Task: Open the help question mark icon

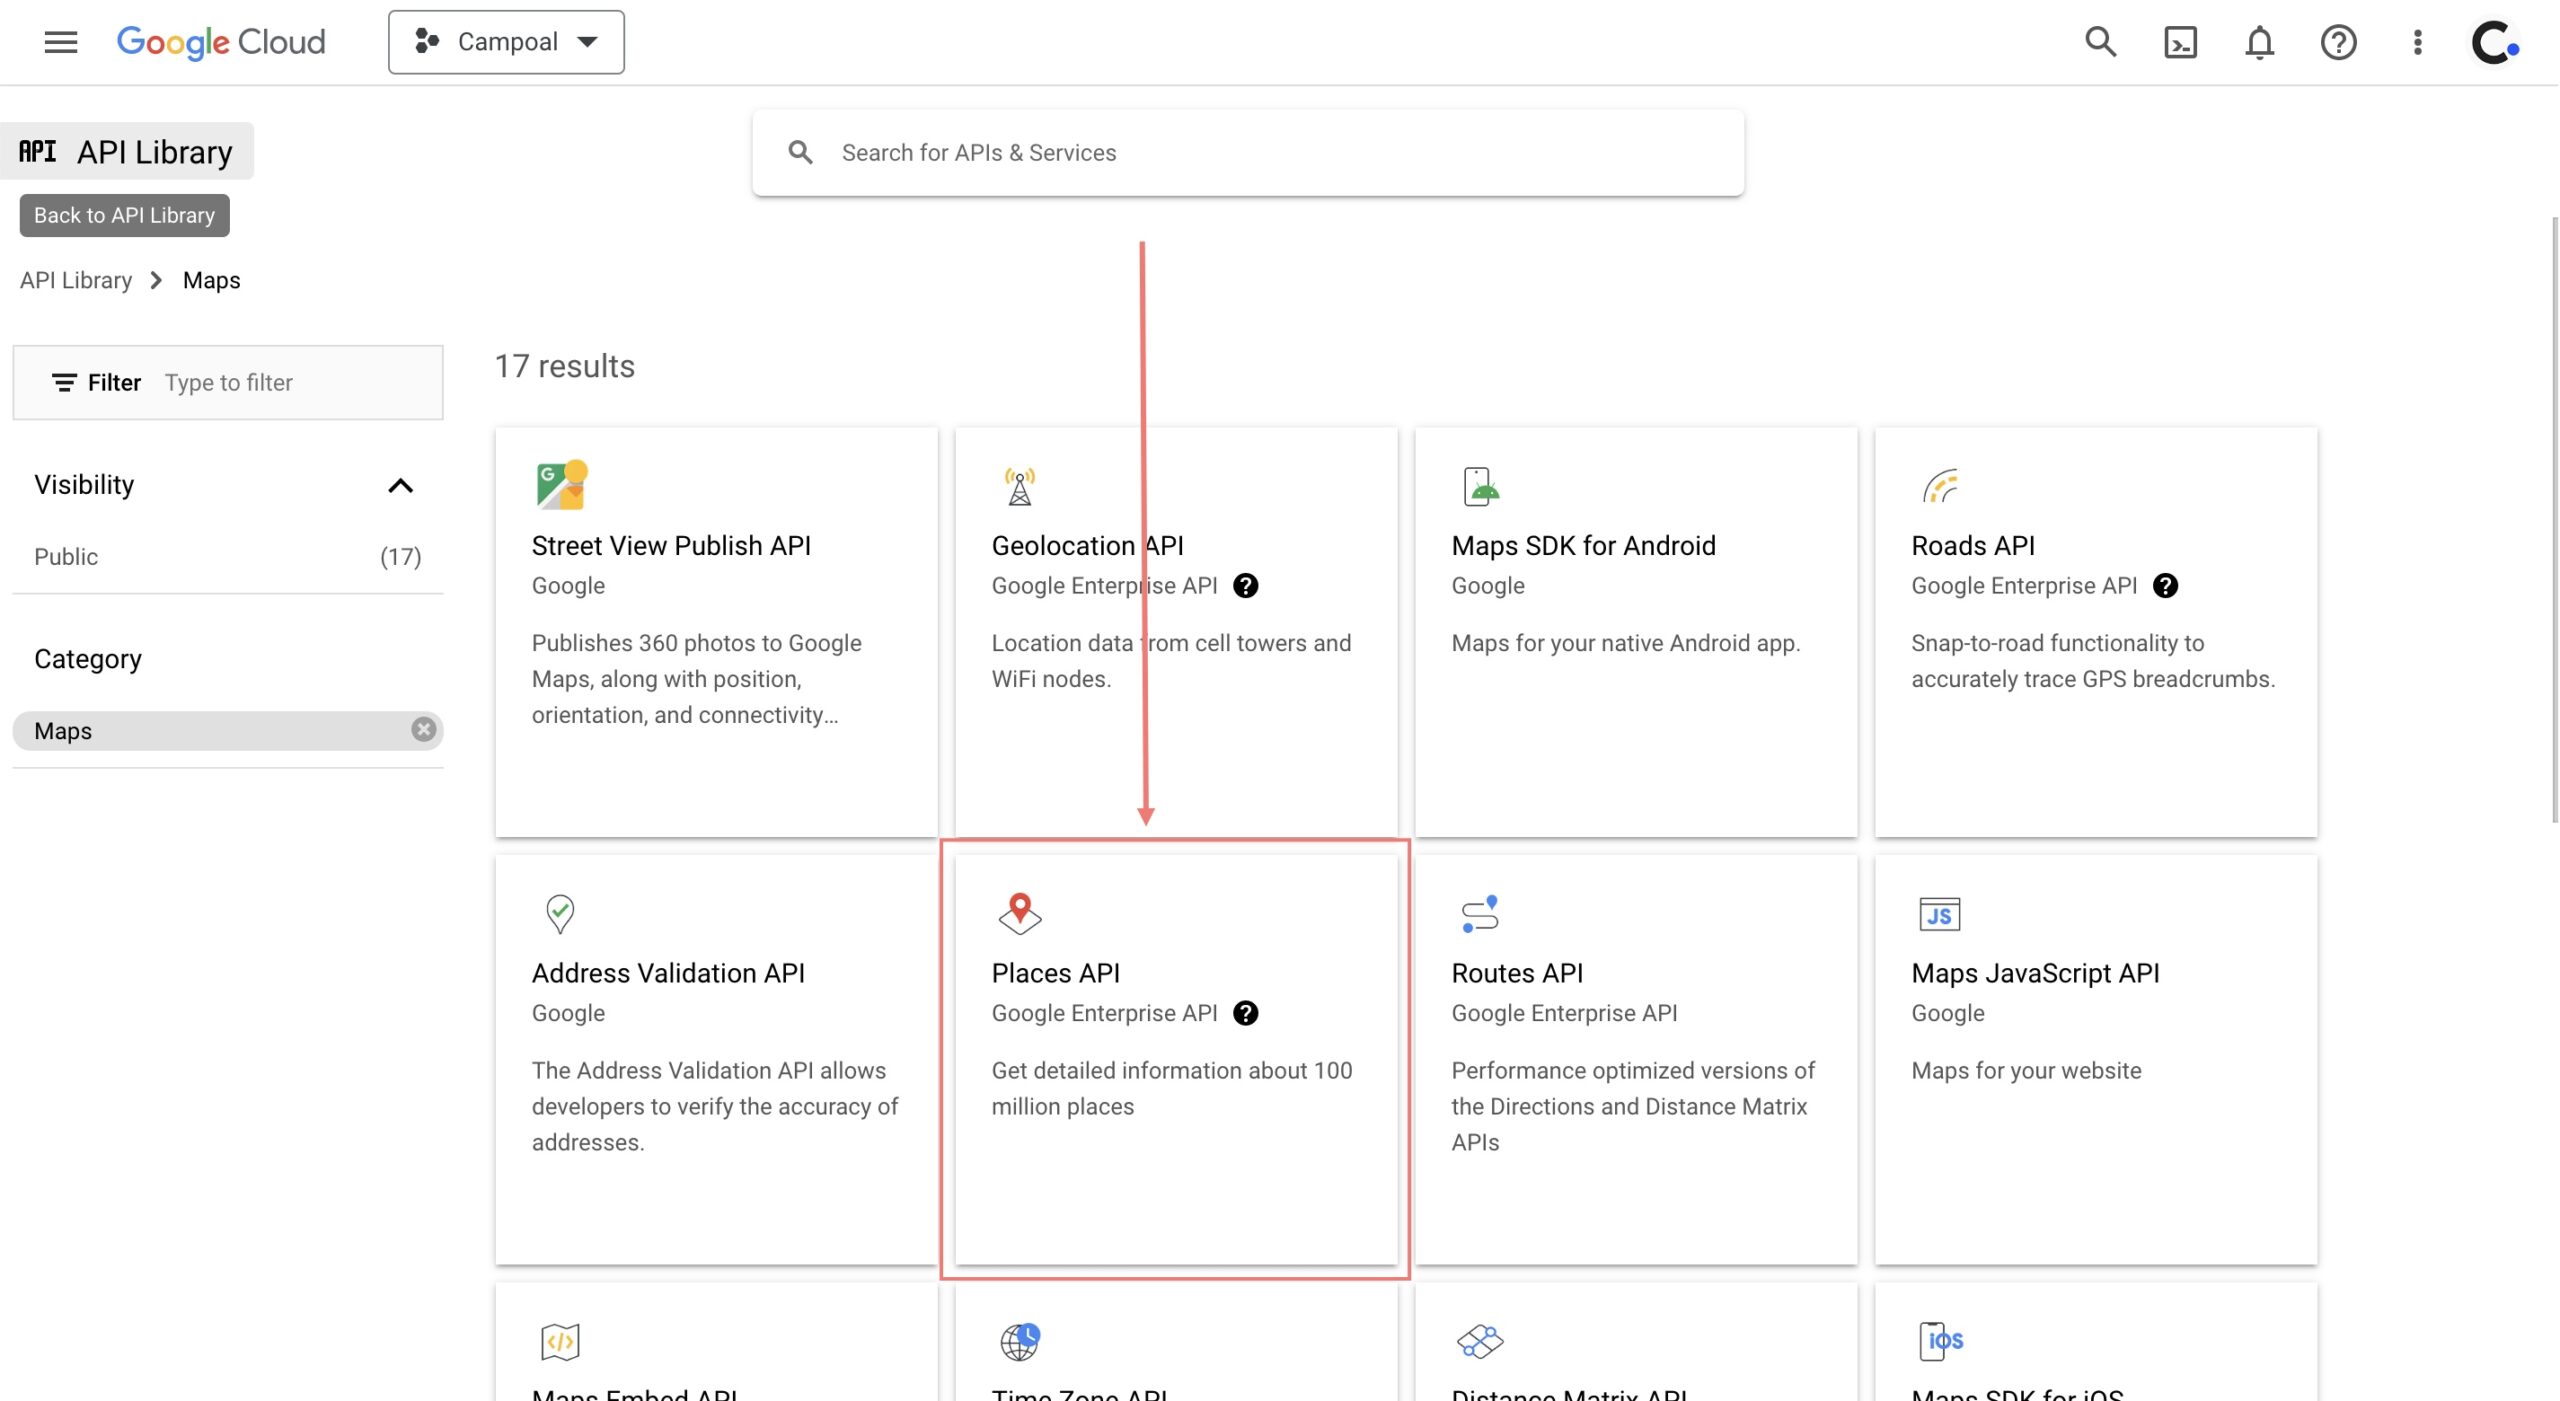Action: click(2338, 42)
